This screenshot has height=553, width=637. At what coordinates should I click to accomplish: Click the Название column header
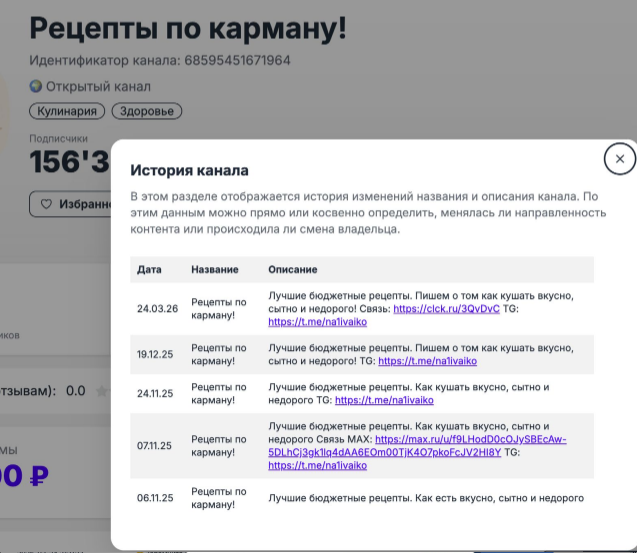tap(214, 270)
